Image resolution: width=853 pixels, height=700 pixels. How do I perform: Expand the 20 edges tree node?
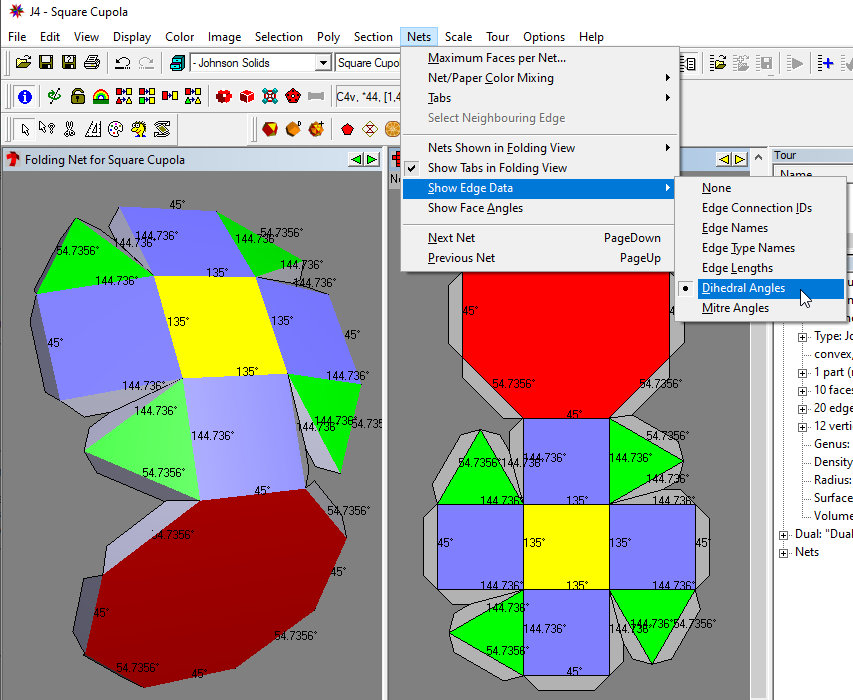pyautogui.click(x=802, y=409)
